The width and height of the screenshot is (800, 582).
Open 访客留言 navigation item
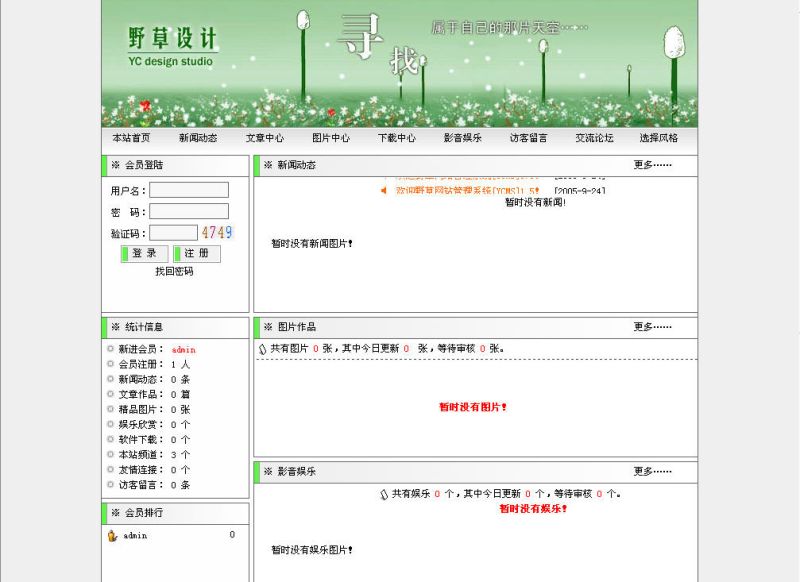click(529, 138)
